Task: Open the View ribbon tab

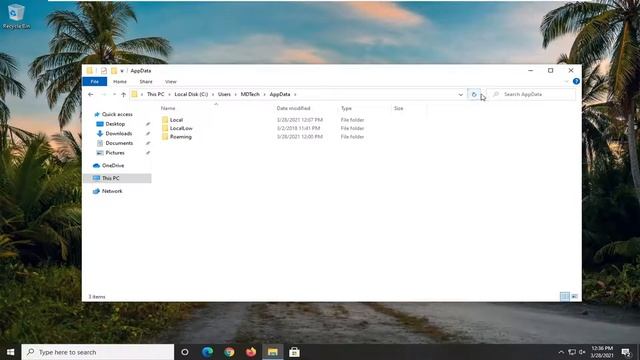Action: coord(171,82)
